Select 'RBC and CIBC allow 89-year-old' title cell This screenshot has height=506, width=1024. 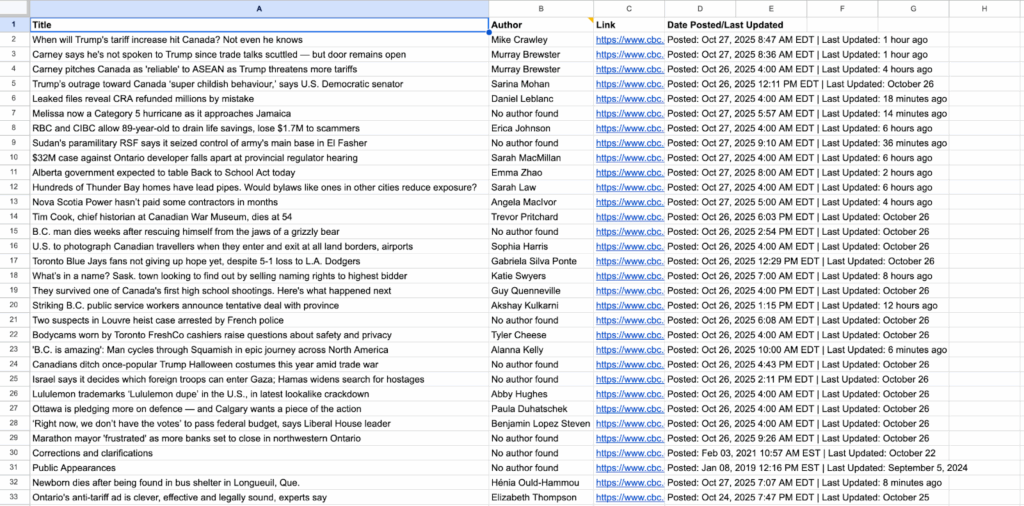pyautogui.click(x=259, y=129)
